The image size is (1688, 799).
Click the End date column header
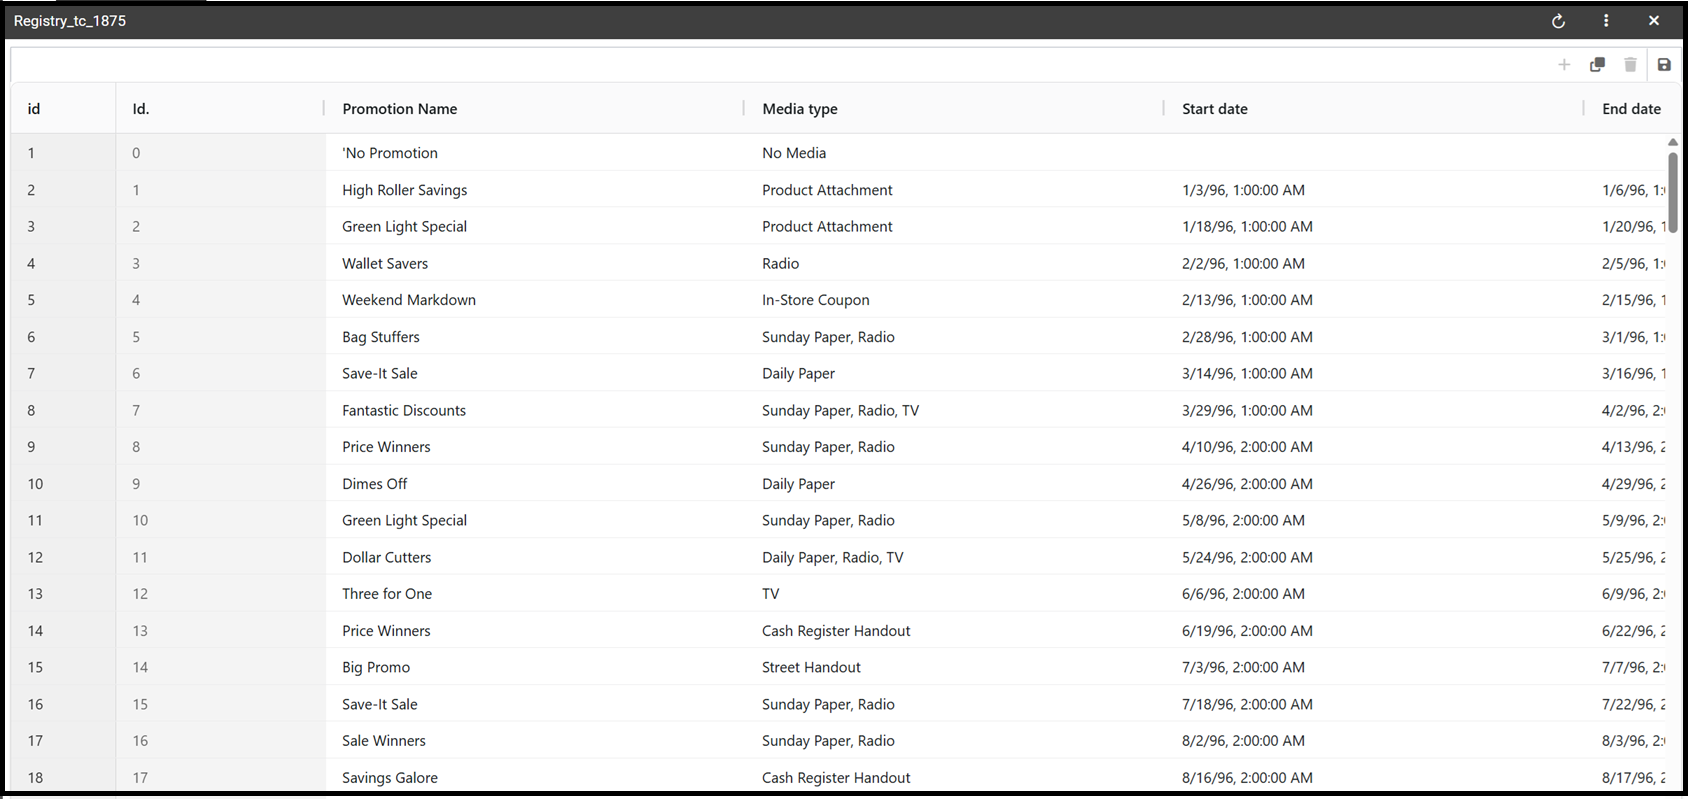pyautogui.click(x=1631, y=109)
